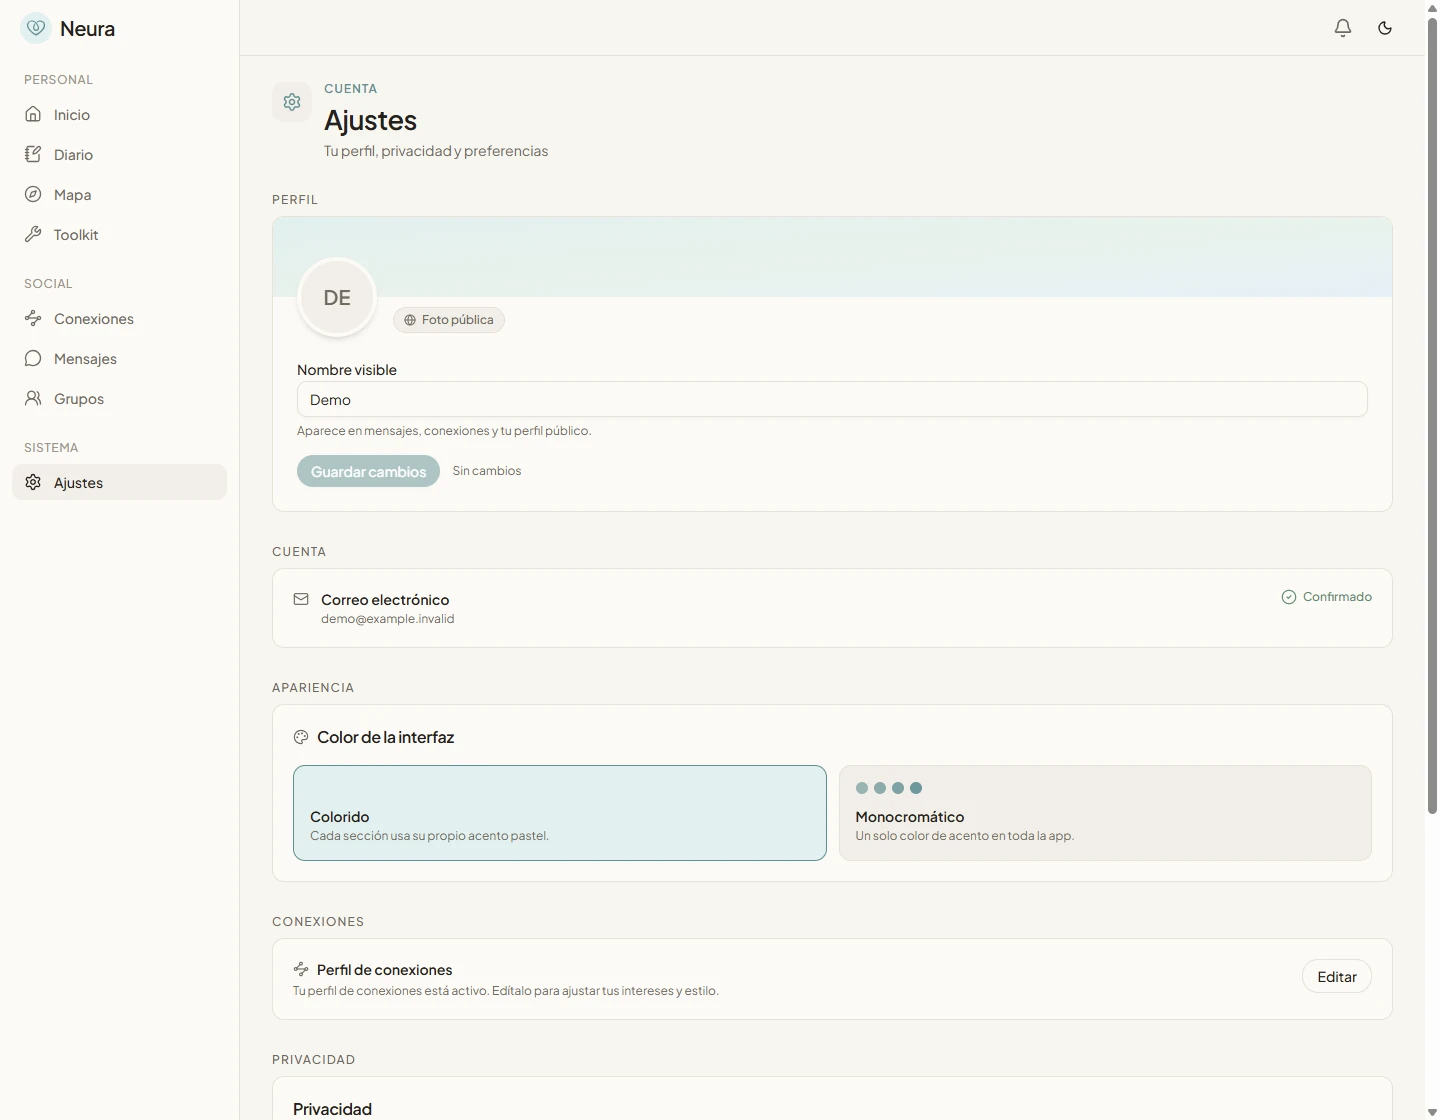Image resolution: width=1440 pixels, height=1120 pixels.
Task: Click Guardar cambios button
Action: pos(368,471)
